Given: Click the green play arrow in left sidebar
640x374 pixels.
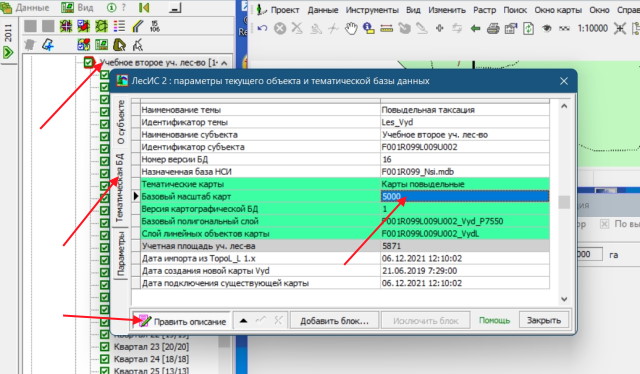Looking at the screenshot, I should tap(8, 52).
